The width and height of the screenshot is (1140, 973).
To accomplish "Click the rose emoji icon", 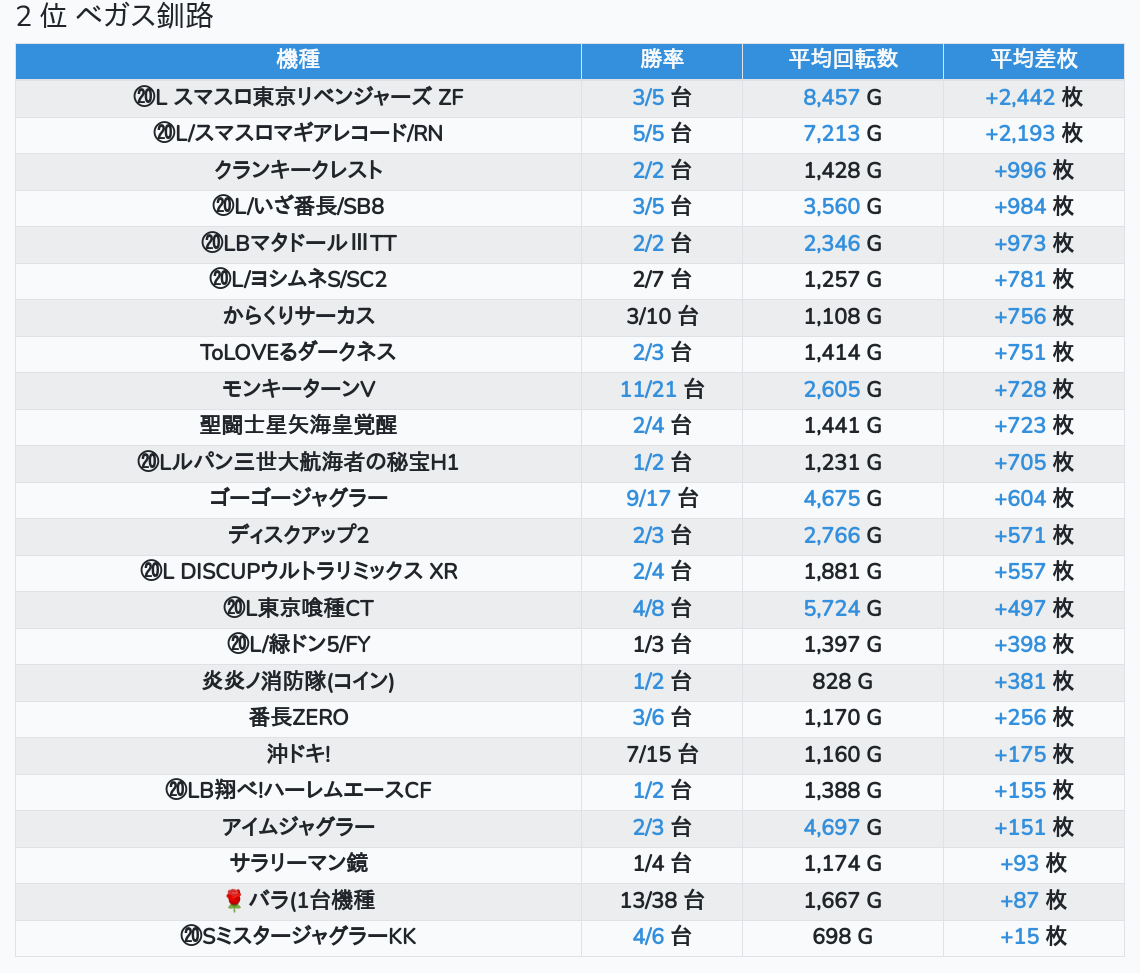I will pyautogui.click(x=233, y=900).
